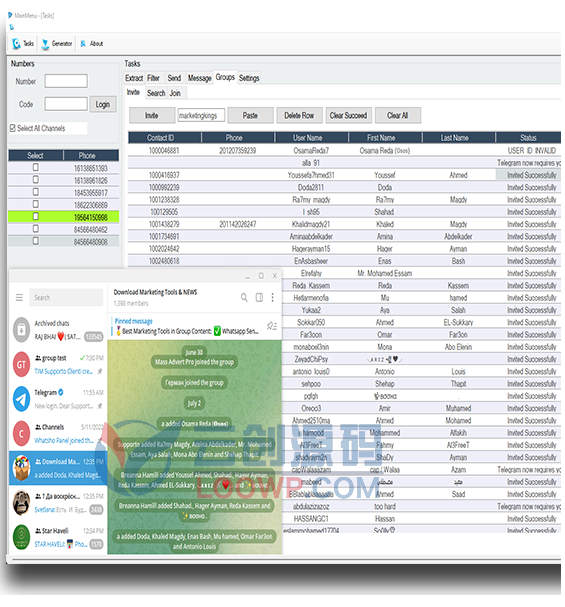The height and width of the screenshot is (607, 565).
Task: Click the Clear All button
Action: click(x=397, y=115)
